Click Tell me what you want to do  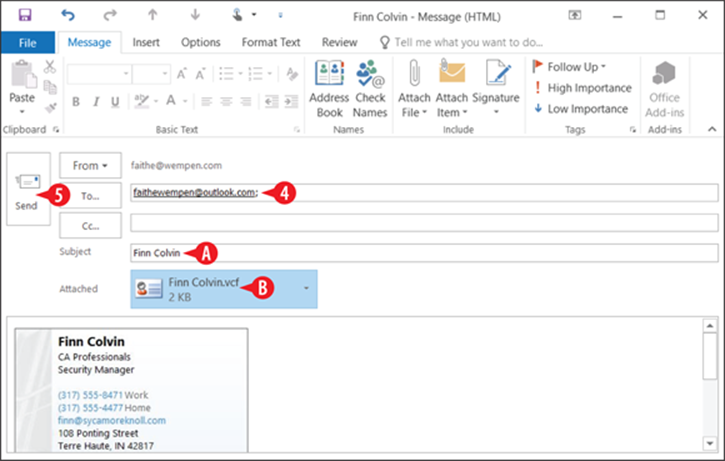(x=461, y=43)
